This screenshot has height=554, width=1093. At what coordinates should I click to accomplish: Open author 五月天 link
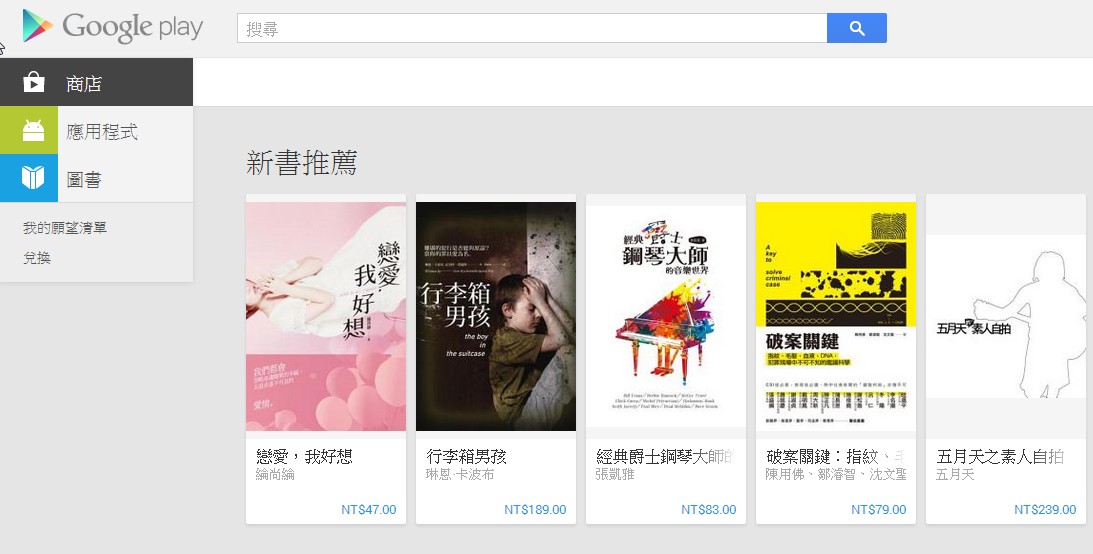tap(956, 475)
